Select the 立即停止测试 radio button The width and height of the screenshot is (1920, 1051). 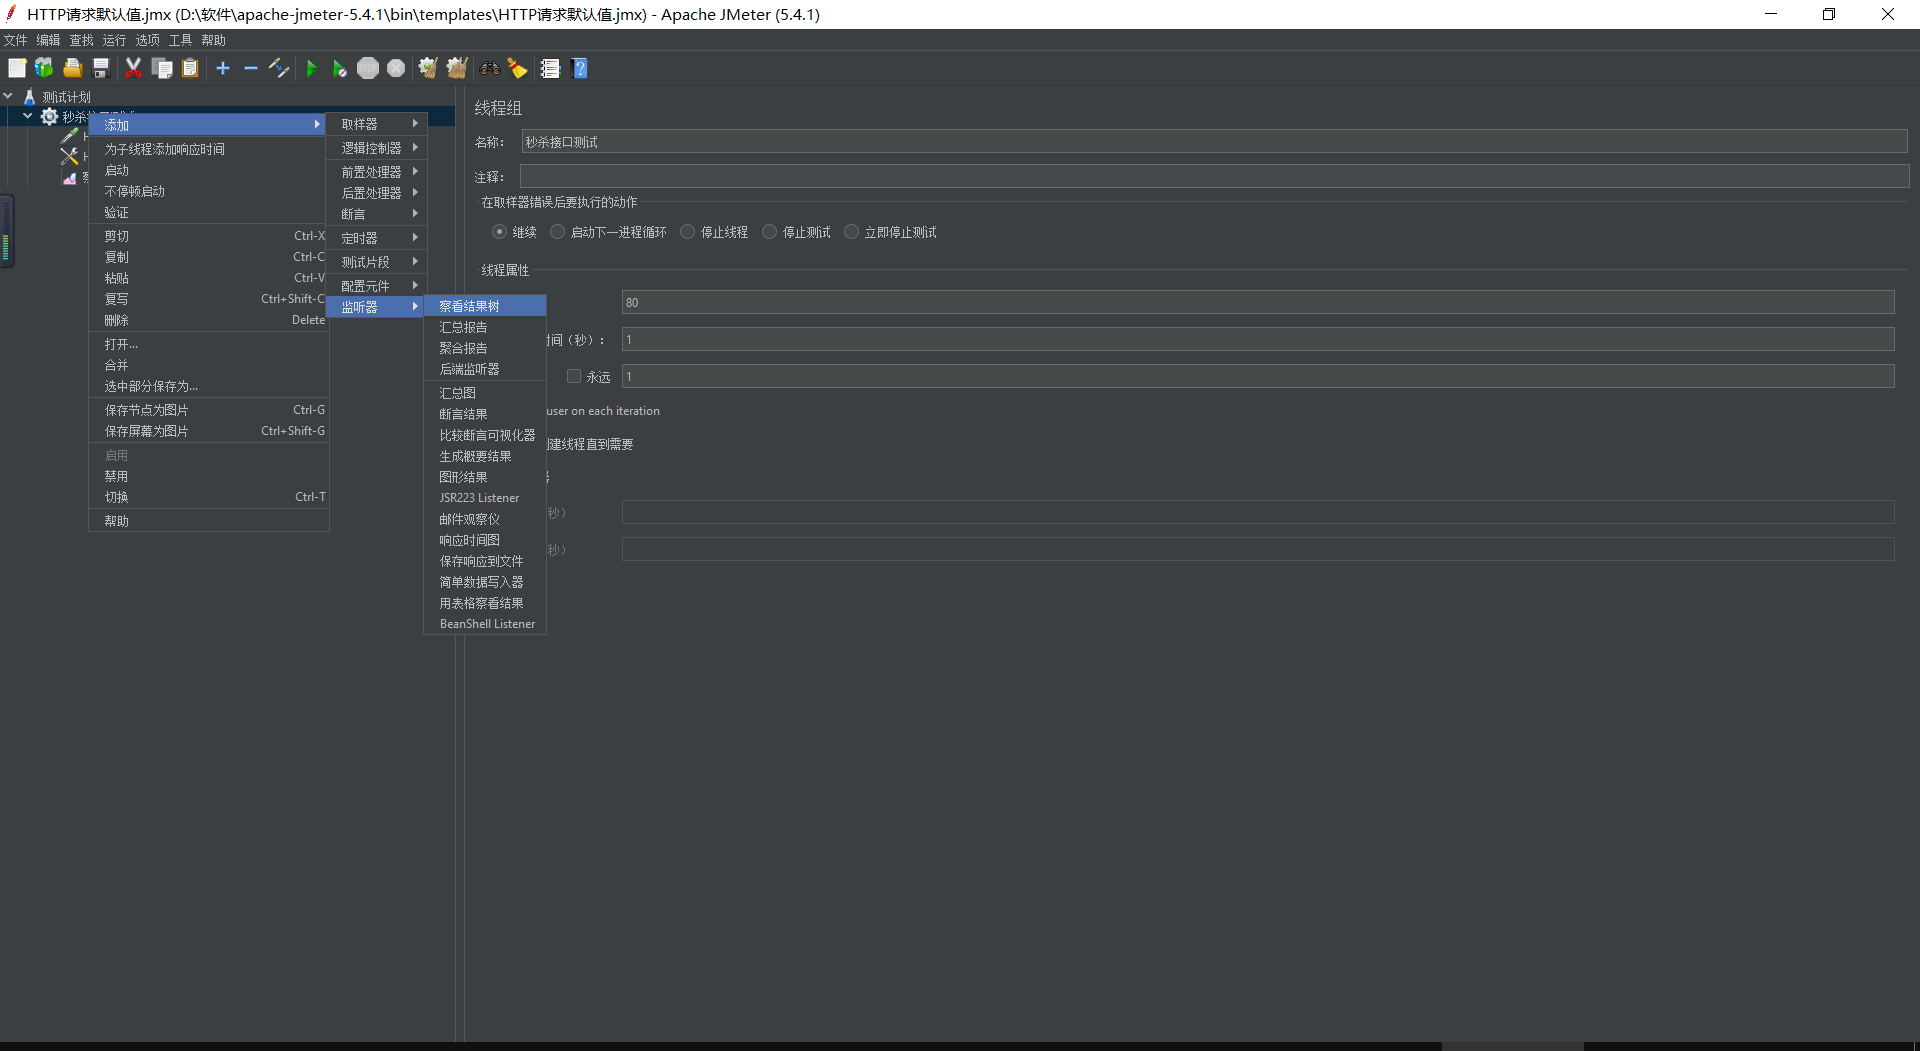[852, 231]
